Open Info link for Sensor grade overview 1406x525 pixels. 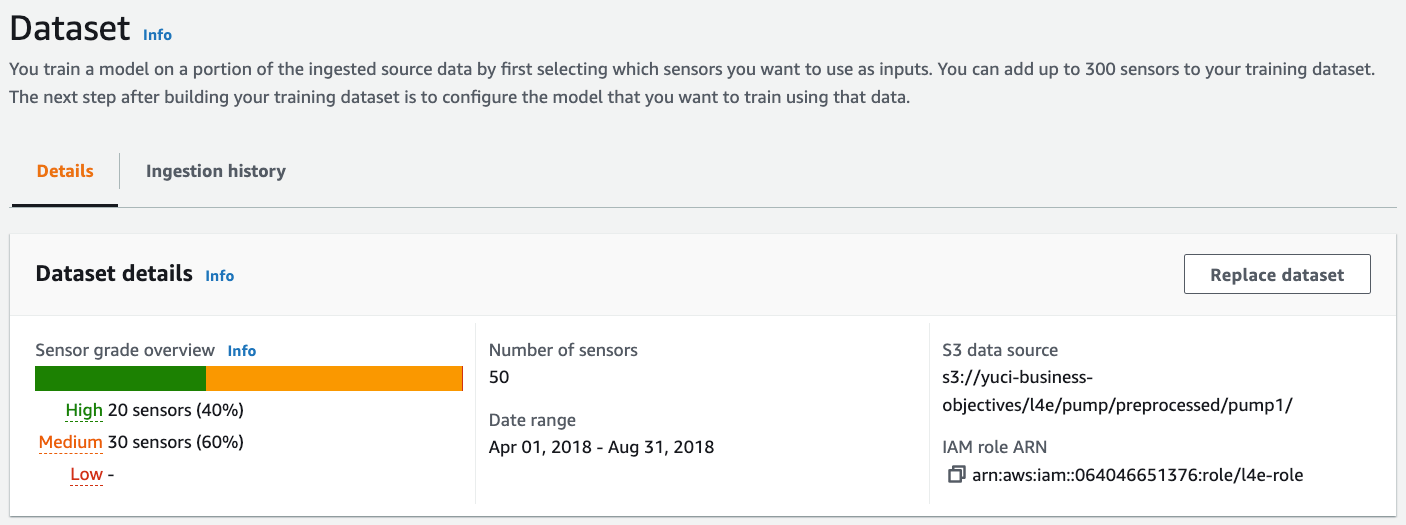pyautogui.click(x=241, y=351)
